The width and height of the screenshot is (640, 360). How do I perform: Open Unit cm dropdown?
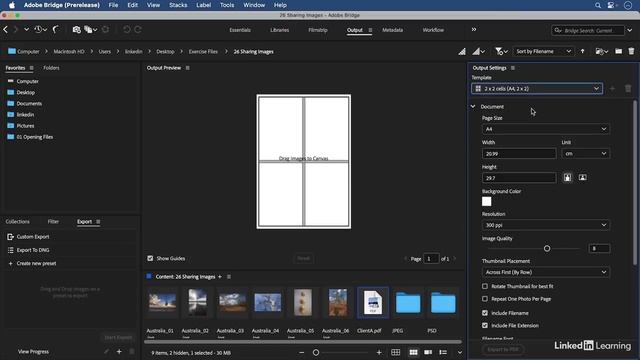[585, 153]
